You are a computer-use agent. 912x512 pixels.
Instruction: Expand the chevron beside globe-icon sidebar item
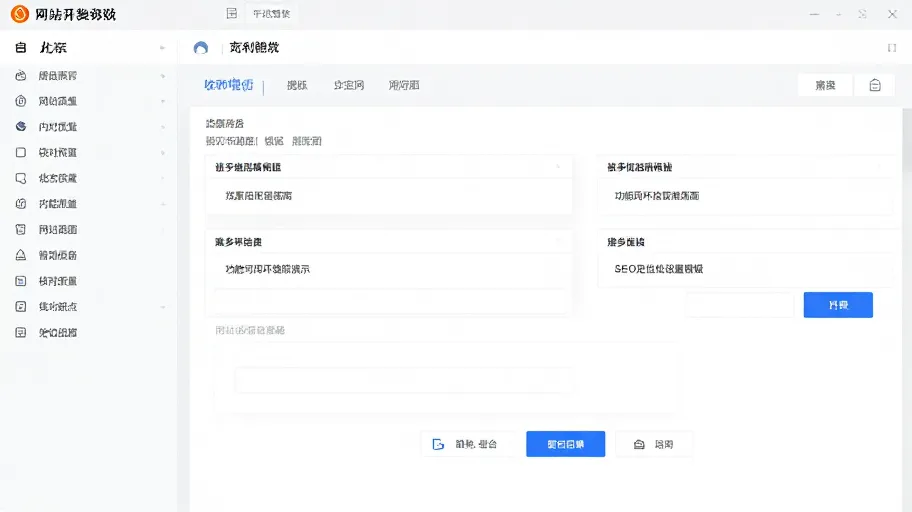click(163, 204)
